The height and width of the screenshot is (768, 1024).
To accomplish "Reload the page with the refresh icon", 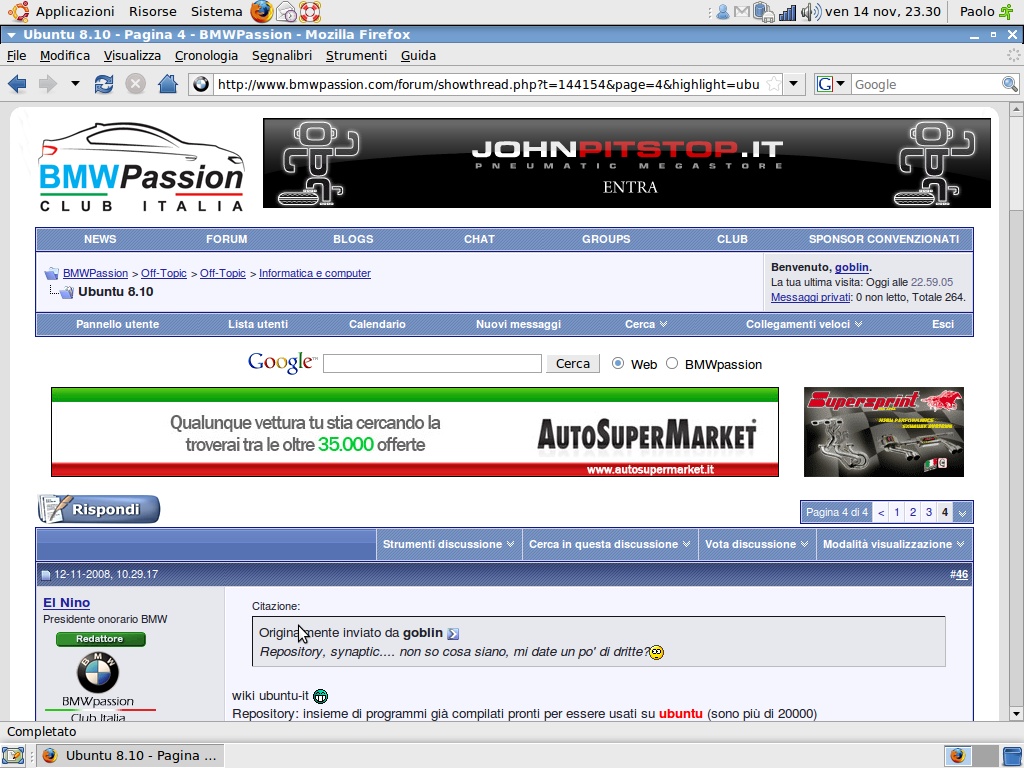I will click(104, 84).
